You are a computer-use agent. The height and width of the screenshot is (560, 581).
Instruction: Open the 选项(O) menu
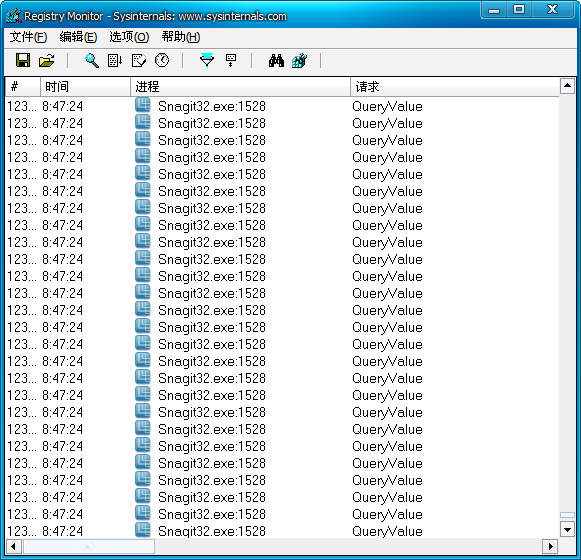129,37
